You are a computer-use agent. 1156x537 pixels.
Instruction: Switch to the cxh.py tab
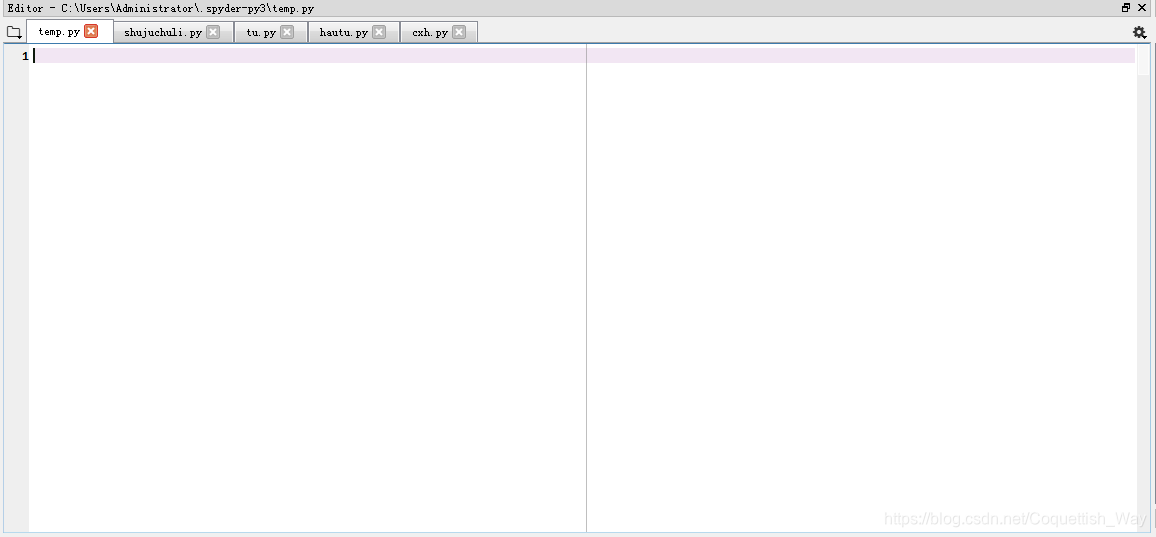click(x=430, y=32)
